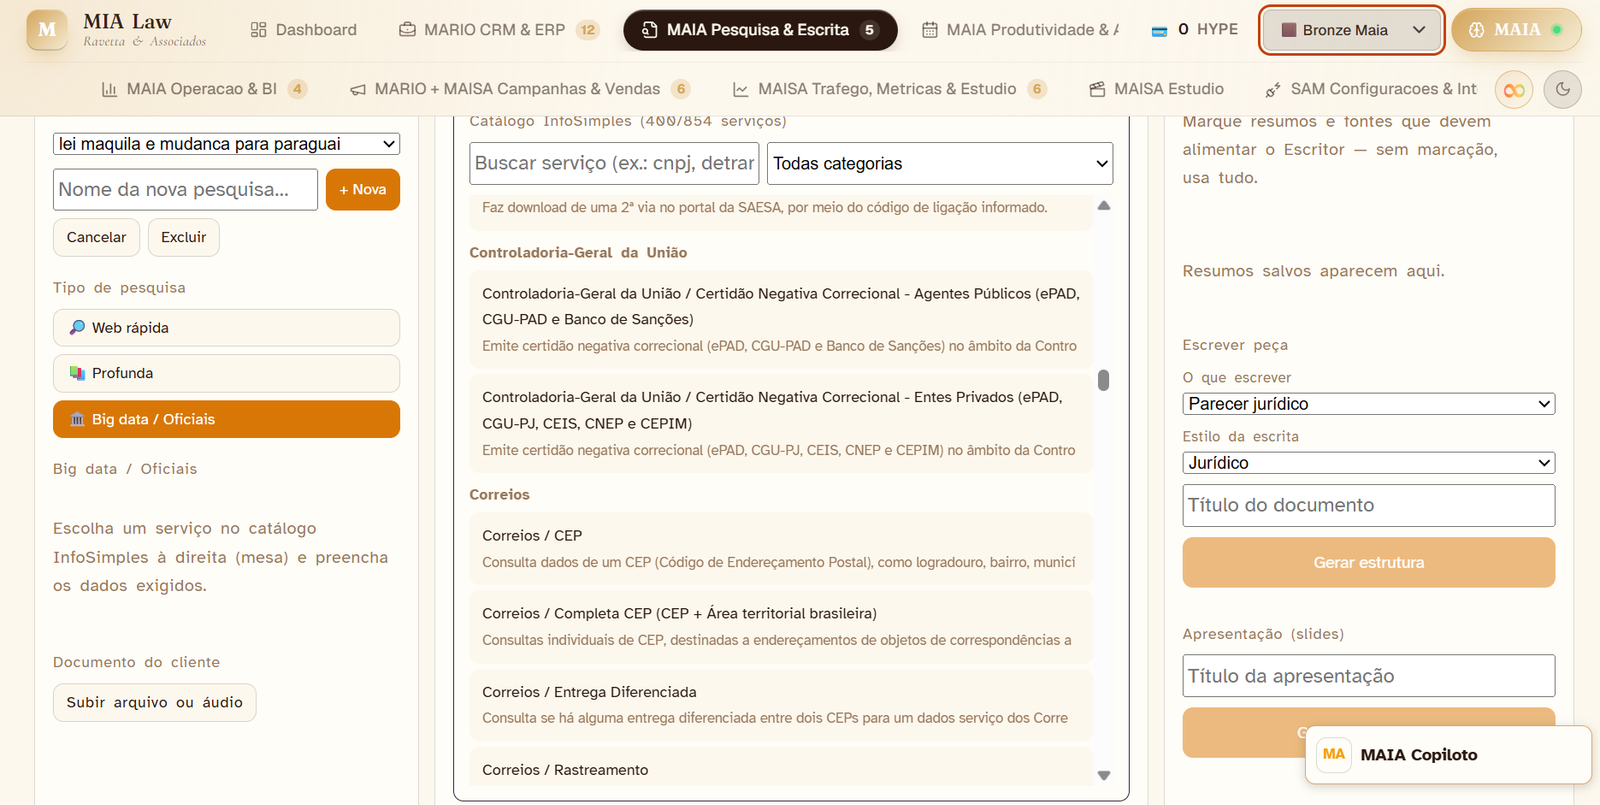Select Big data / Oficiais research type
The width and height of the screenshot is (1600, 805).
(x=226, y=419)
